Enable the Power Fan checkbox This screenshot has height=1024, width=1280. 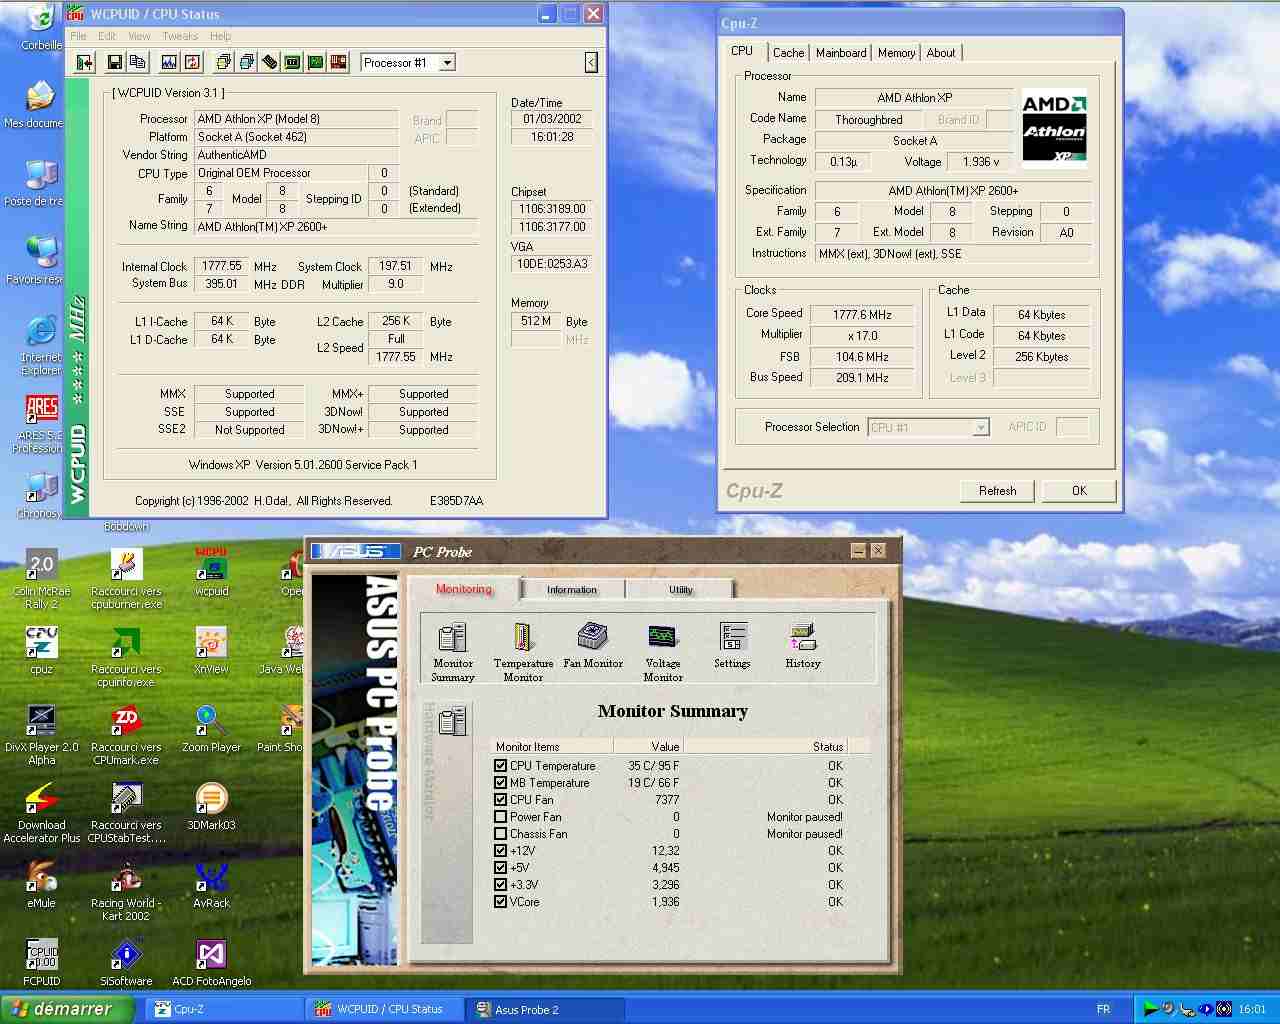click(x=500, y=817)
